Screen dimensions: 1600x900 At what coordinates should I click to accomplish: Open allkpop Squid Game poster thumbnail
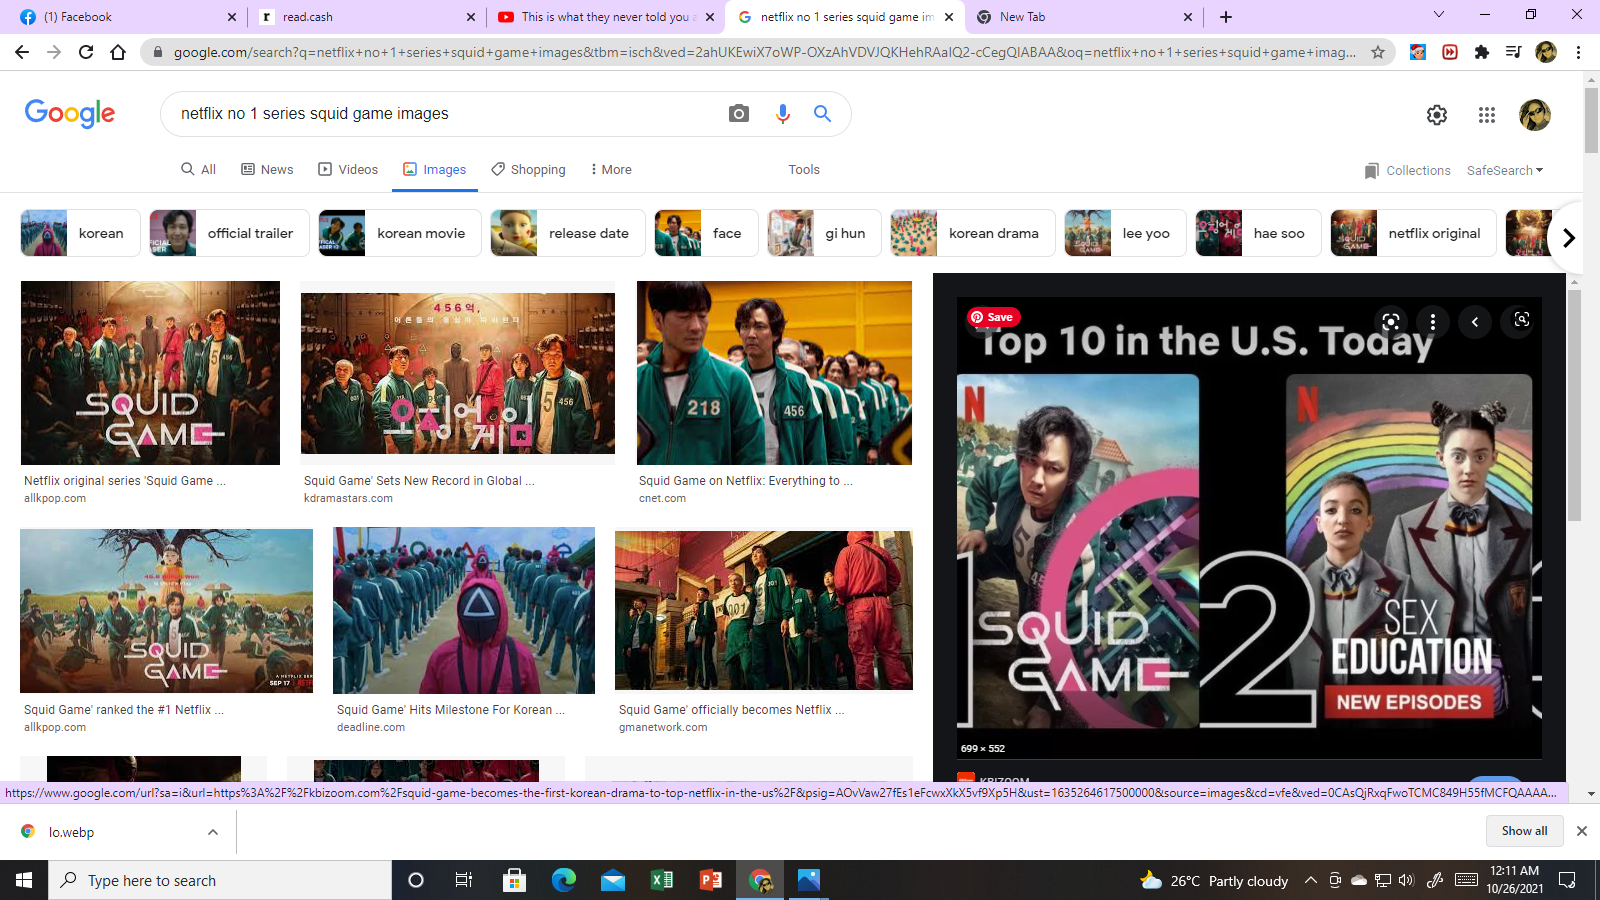(150, 373)
